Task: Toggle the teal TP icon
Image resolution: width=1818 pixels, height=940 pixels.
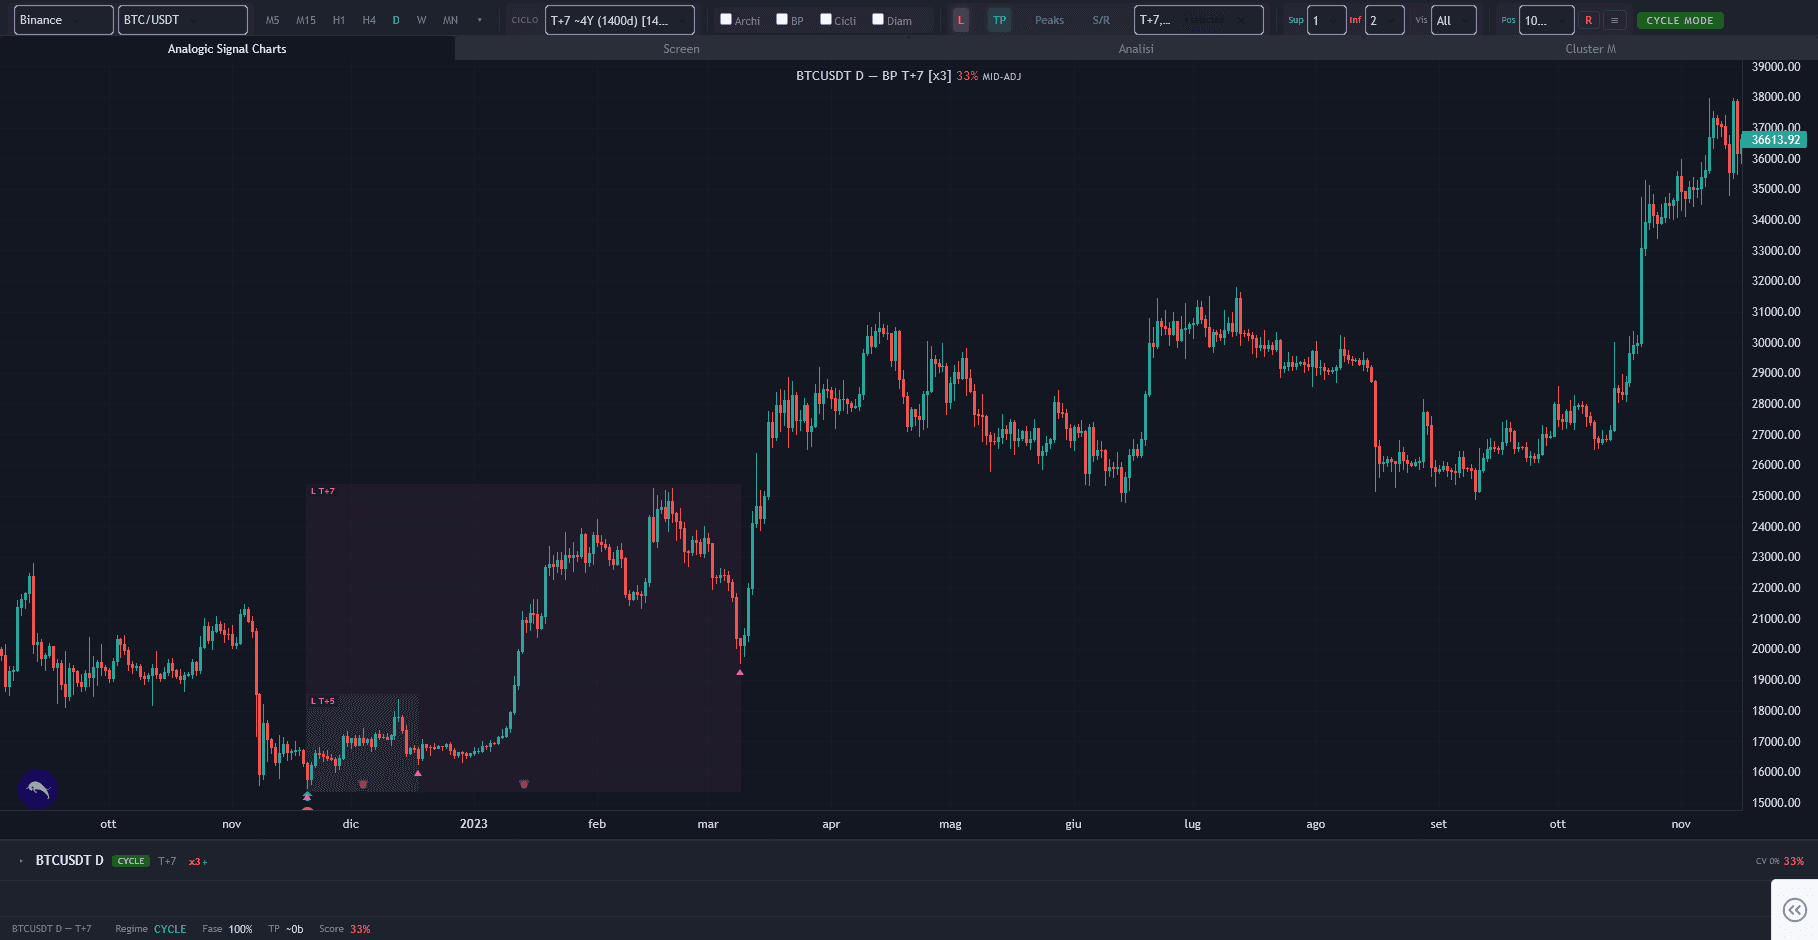Action: pos(999,20)
